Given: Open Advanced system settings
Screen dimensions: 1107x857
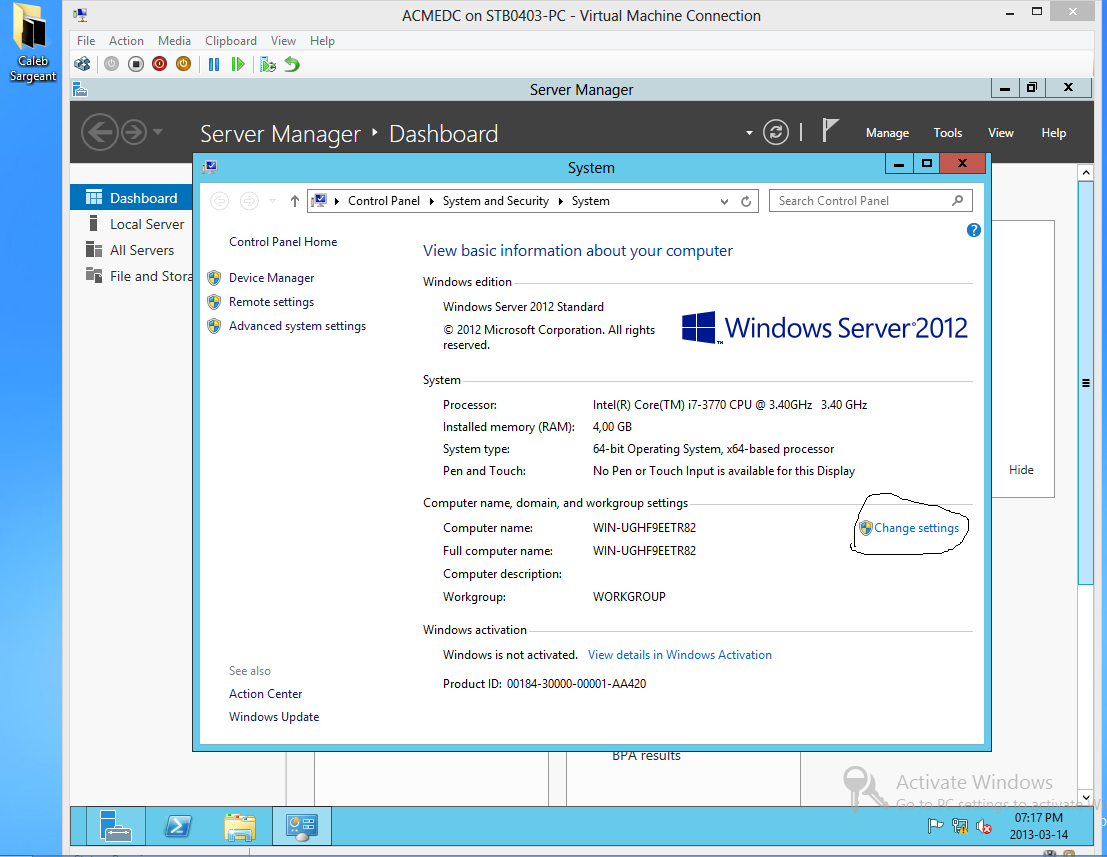Looking at the screenshot, I should (297, 326).
